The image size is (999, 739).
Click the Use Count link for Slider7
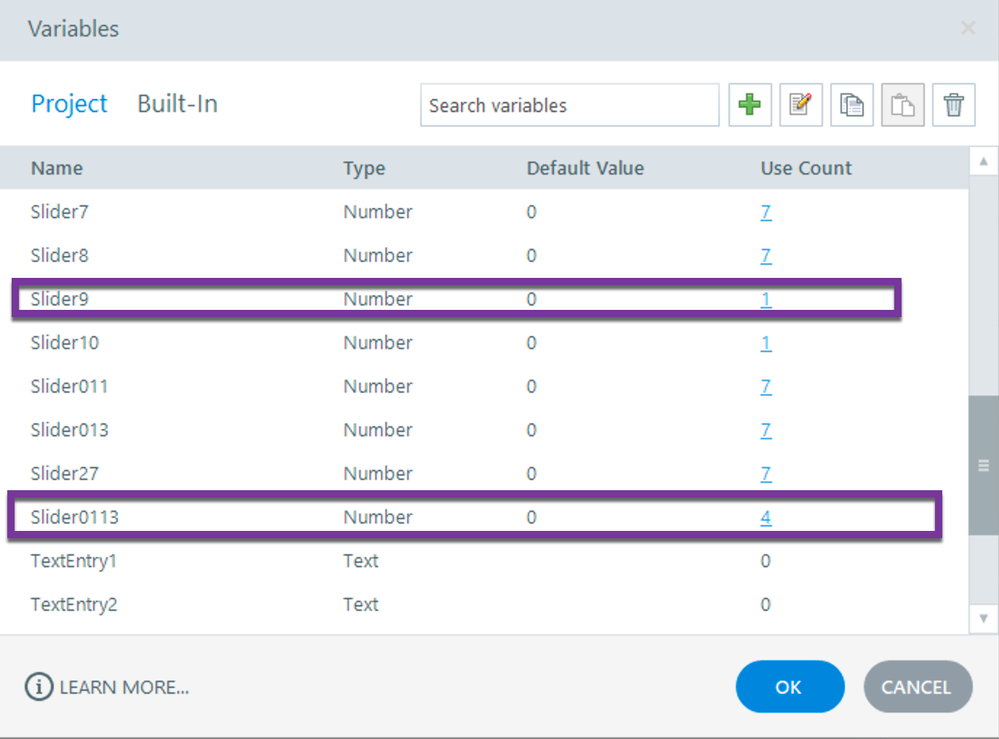click(x=765, y=212)
